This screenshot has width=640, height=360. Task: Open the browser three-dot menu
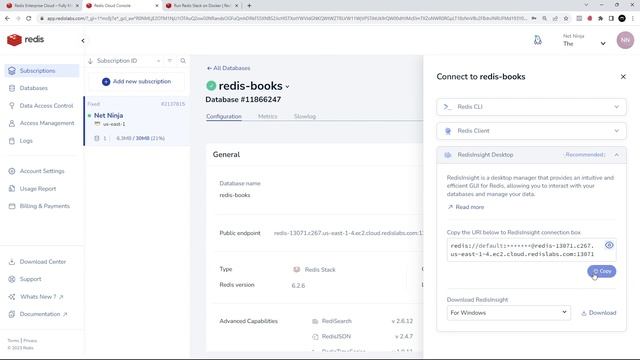[633, 18]
